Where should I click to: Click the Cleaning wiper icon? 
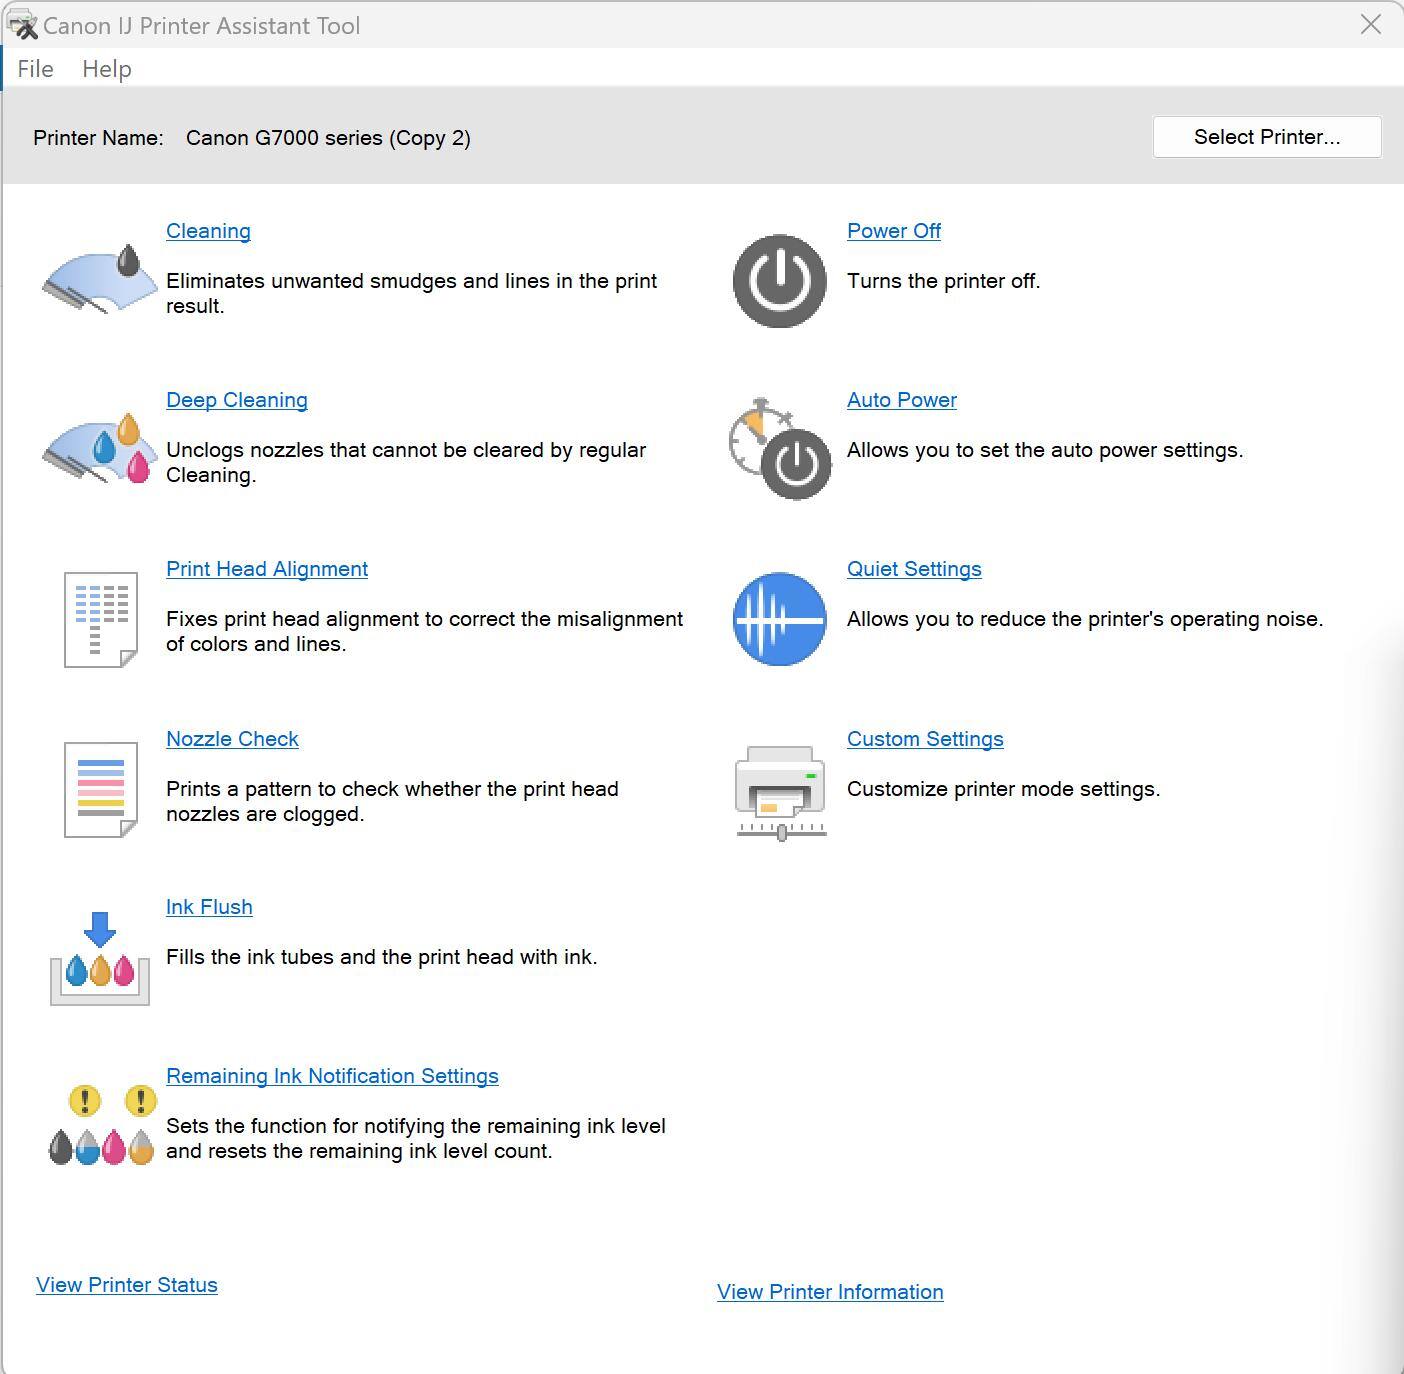pos(100,280)
